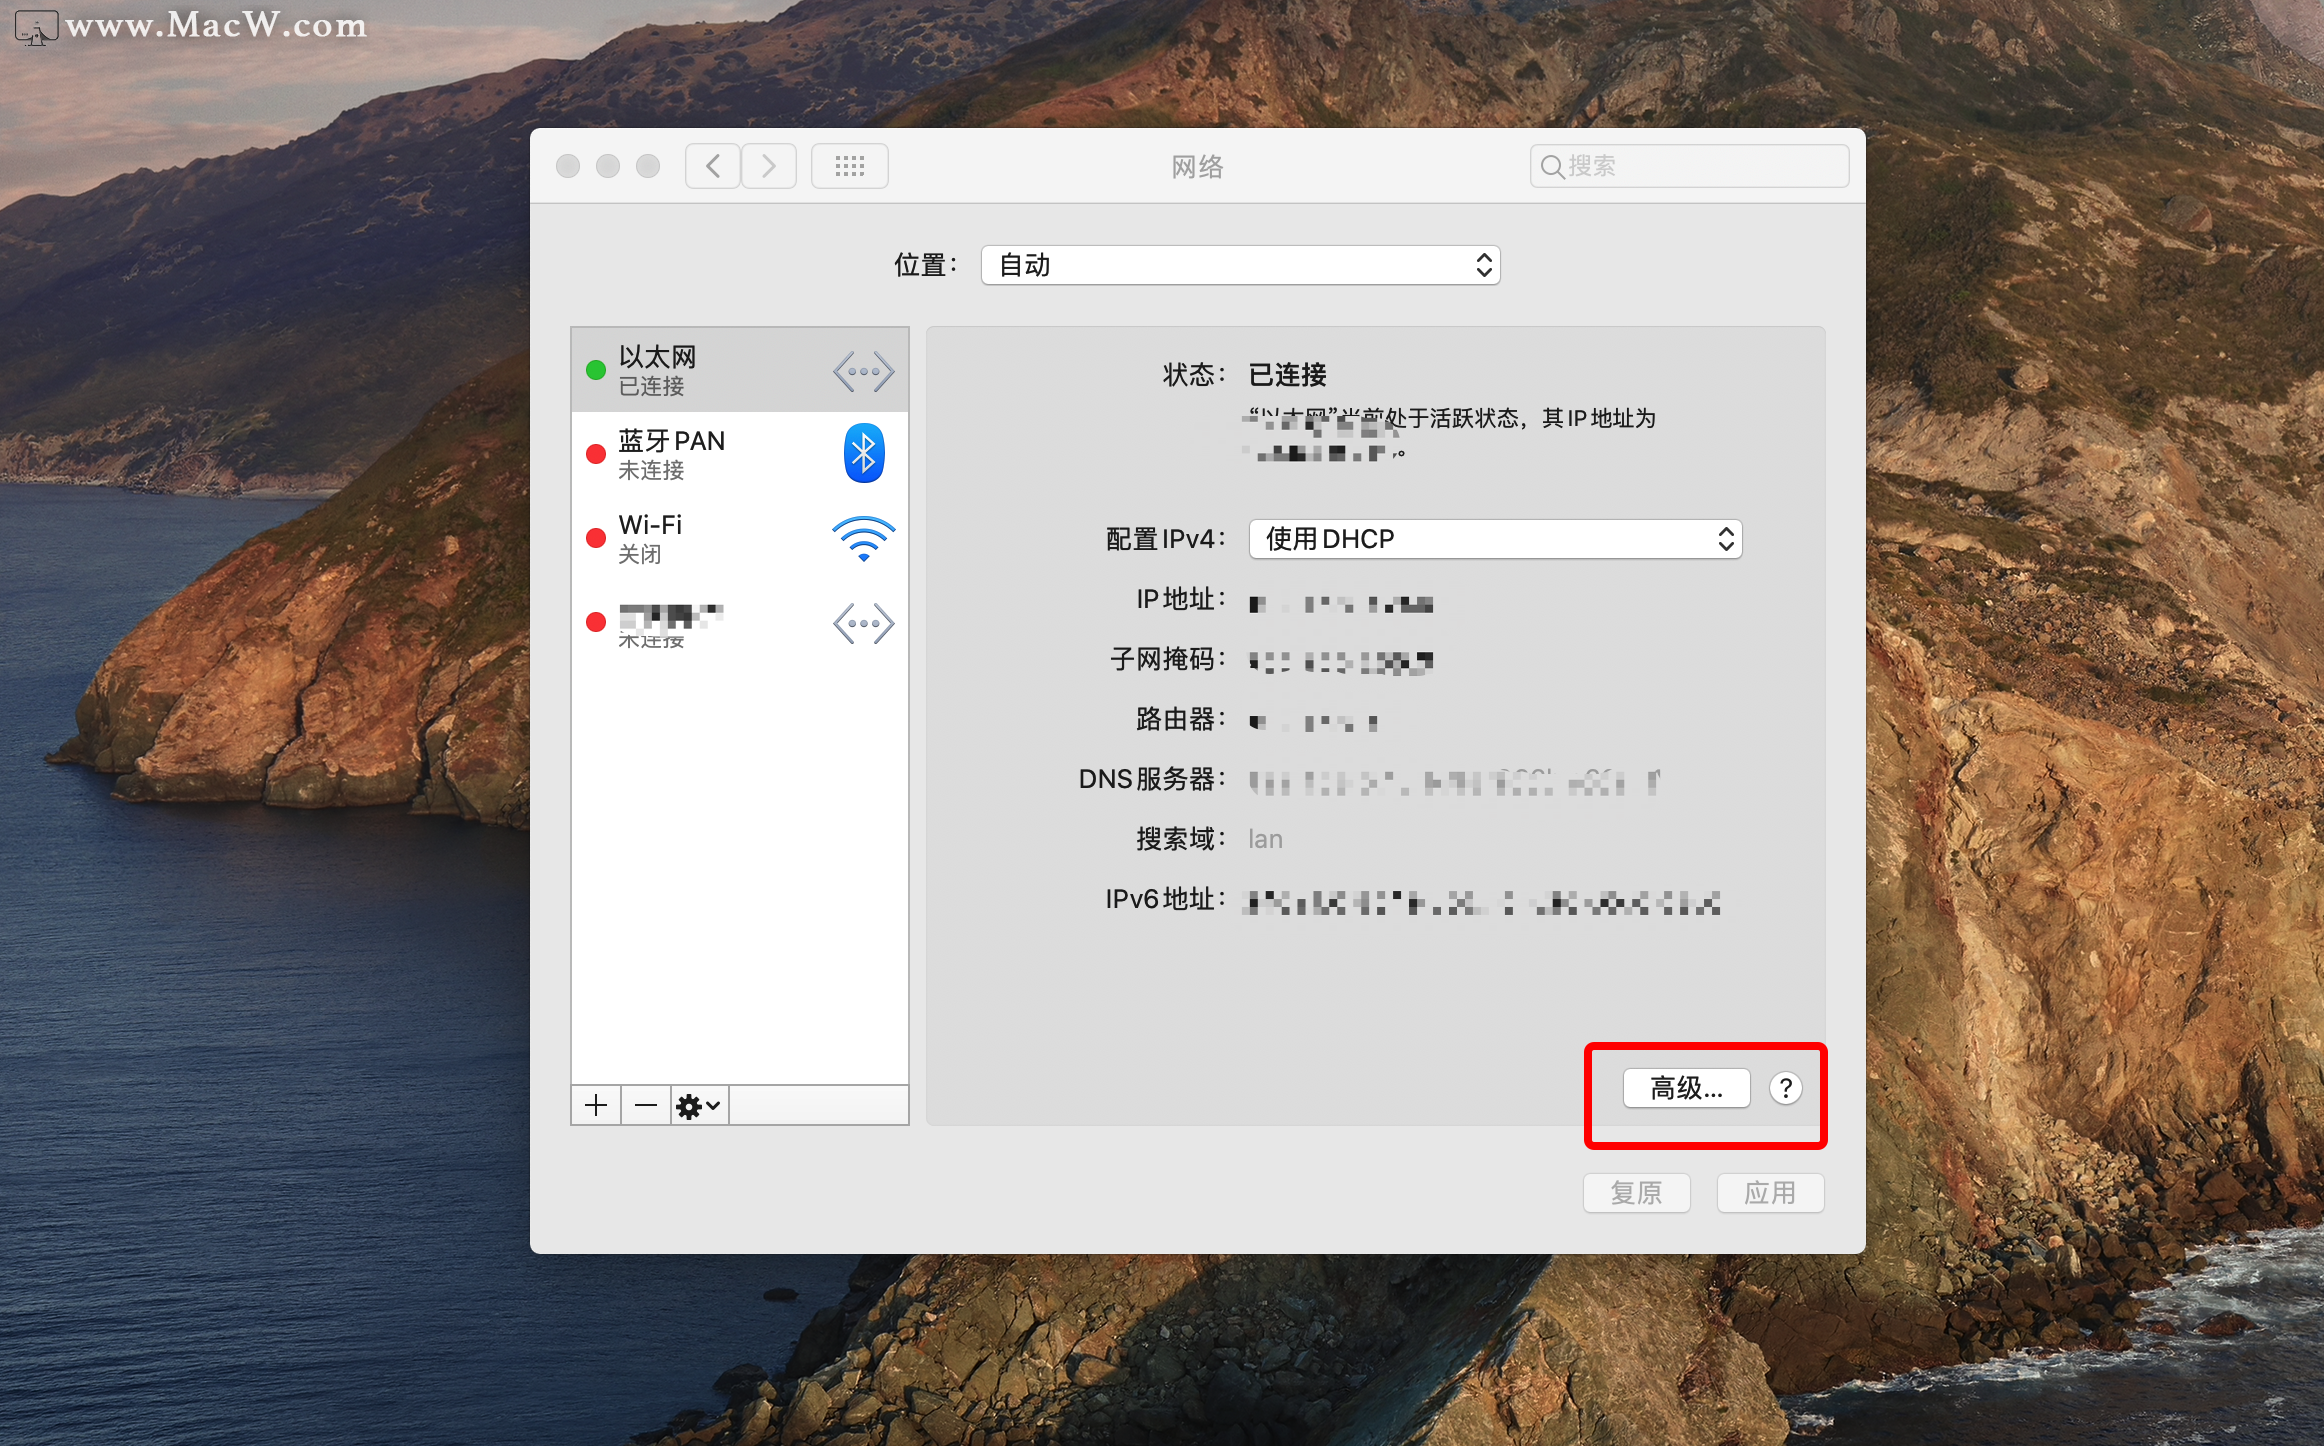Image resolution: width=2324 pixels, height=1446 pixels.
Task: Open the 配置IPv4 DHCP dropdown
Action: coord(1495,539)
